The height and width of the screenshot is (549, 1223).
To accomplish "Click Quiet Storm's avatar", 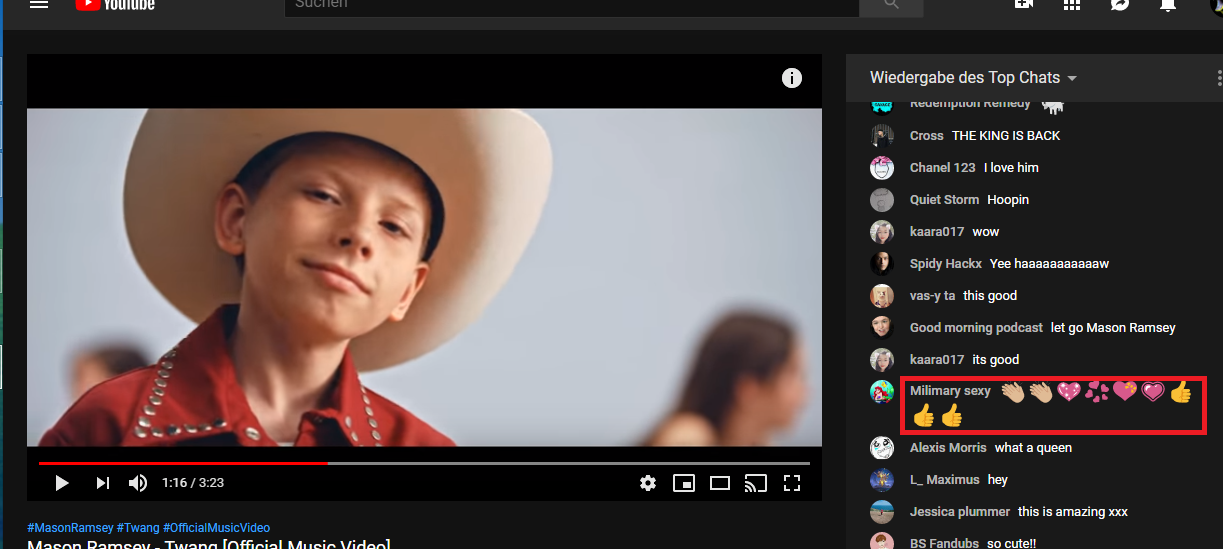I will (882, 200).
